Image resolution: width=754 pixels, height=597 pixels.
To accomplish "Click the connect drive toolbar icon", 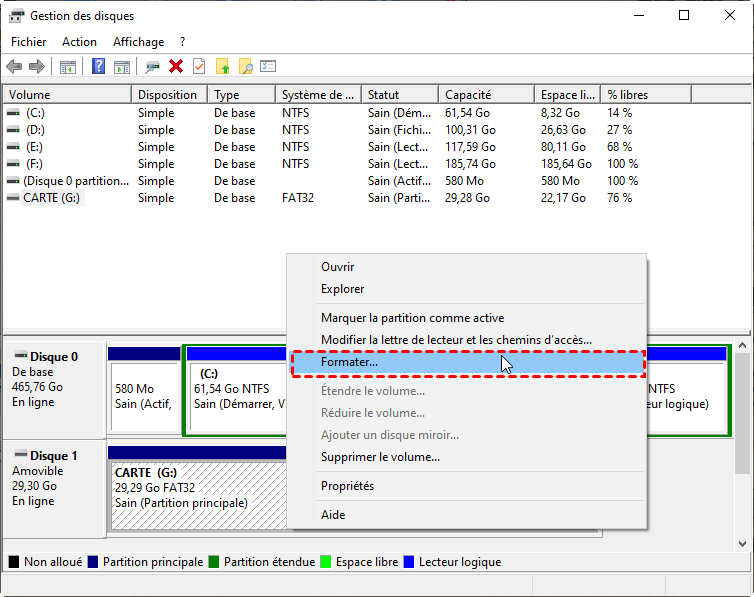I will coord(152,67).
